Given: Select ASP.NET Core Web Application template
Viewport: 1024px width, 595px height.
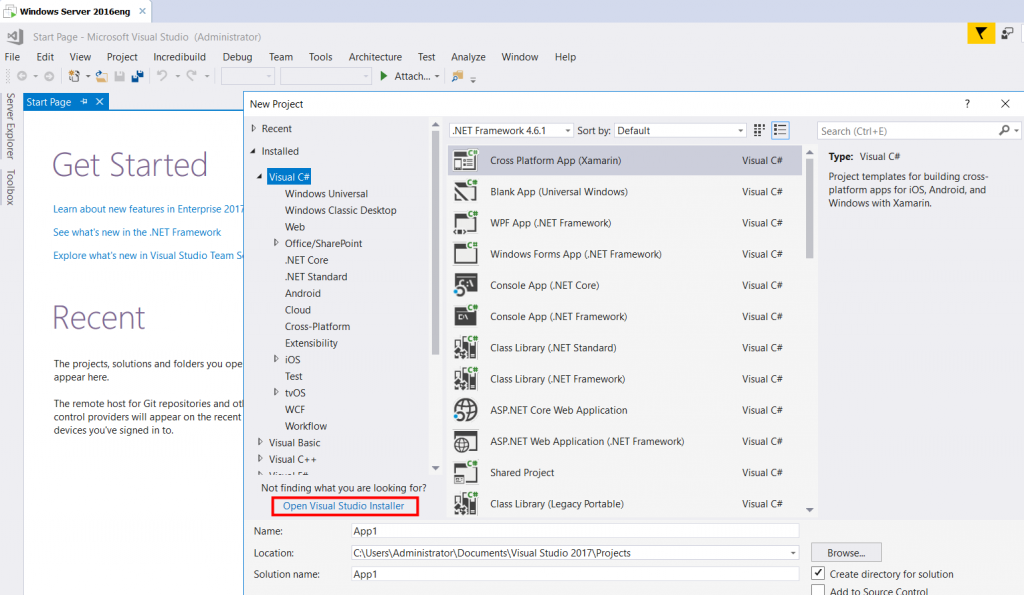Looking at the screenshot, I should click(624, 410).
